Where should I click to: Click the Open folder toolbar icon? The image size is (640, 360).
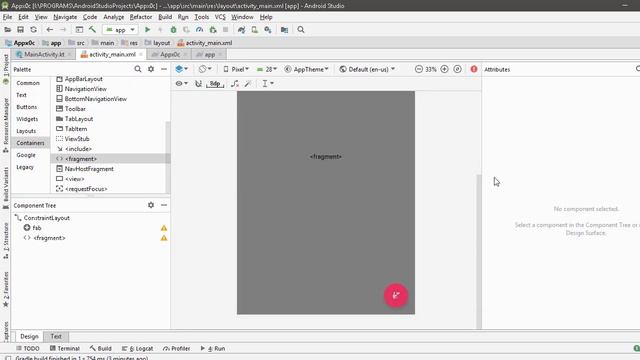click(7, 30)
